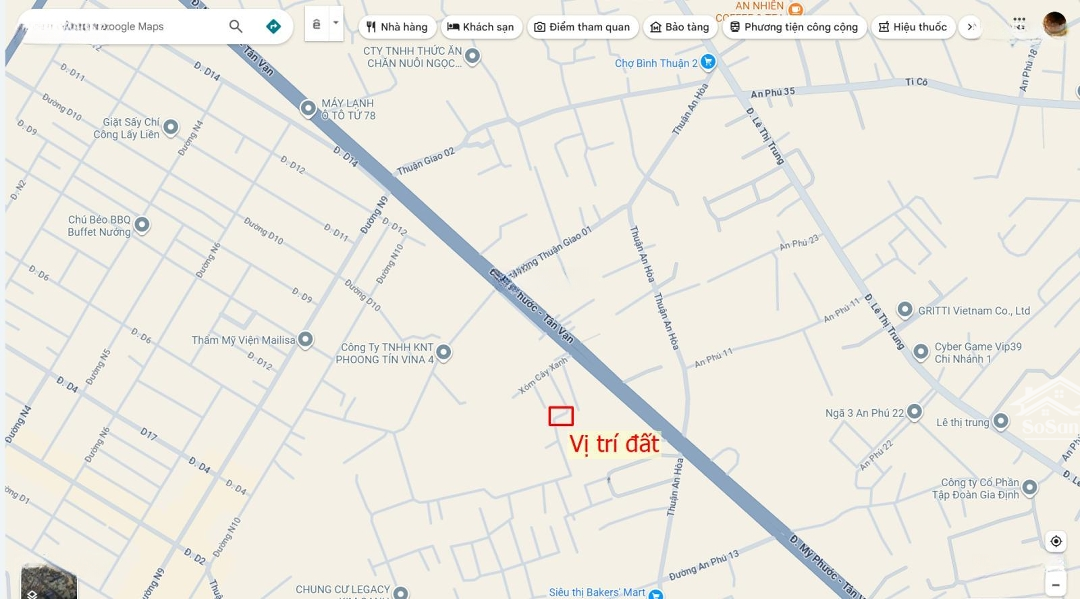
Task: Show Phương tiện công cộng places
Action: pos(794,27)
